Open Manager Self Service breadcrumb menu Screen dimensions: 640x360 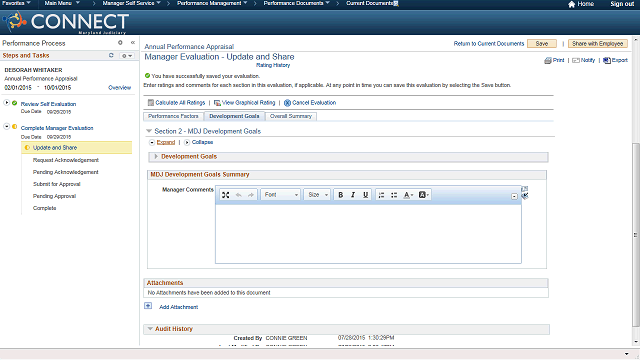pyautogui.click(x=131, y=3)
